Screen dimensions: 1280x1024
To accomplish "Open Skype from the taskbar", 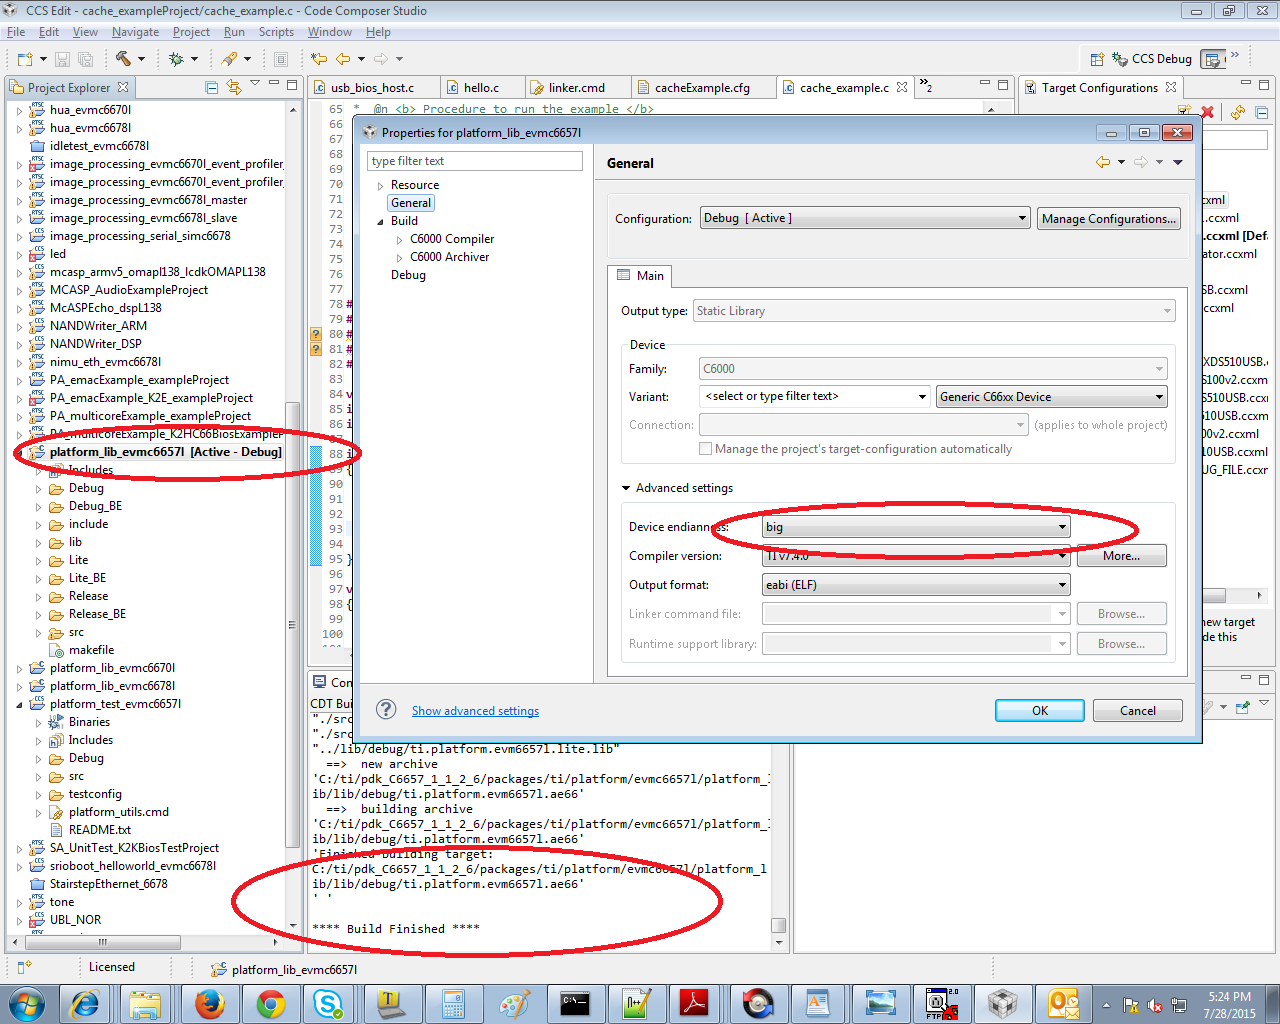I will 328,1003.
